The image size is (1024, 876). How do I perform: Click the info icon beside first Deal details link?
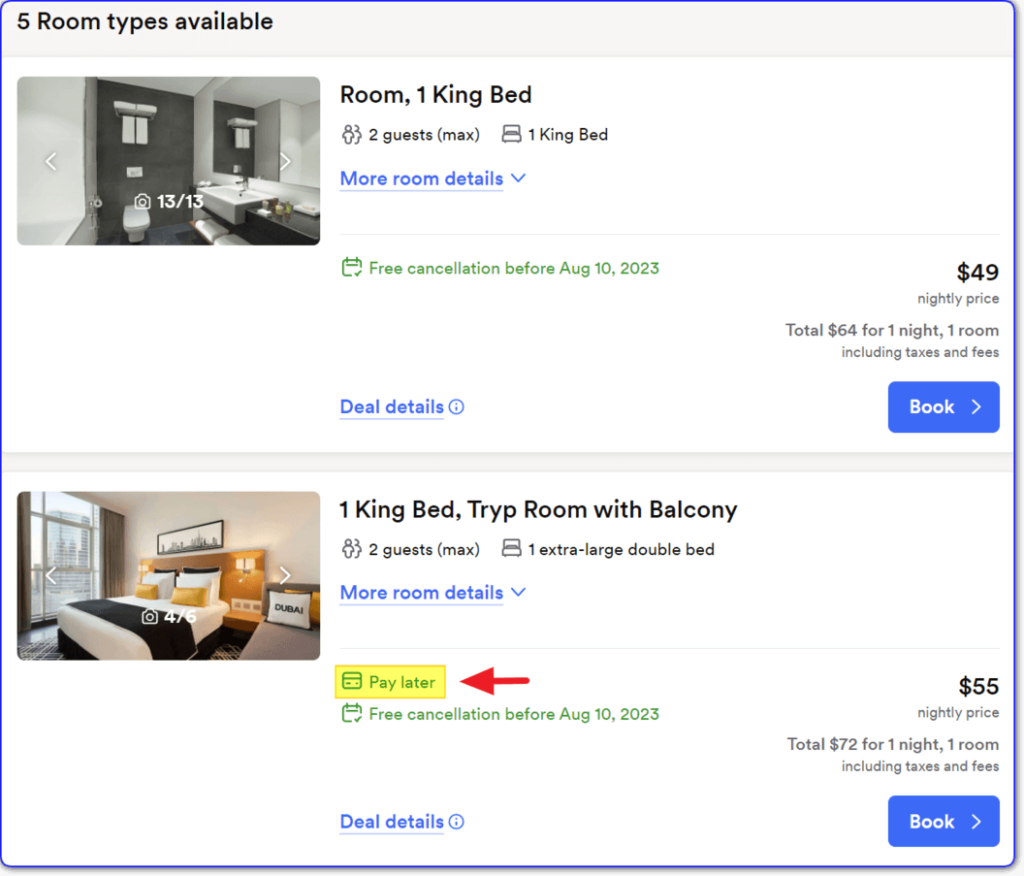tap(457, 407)
